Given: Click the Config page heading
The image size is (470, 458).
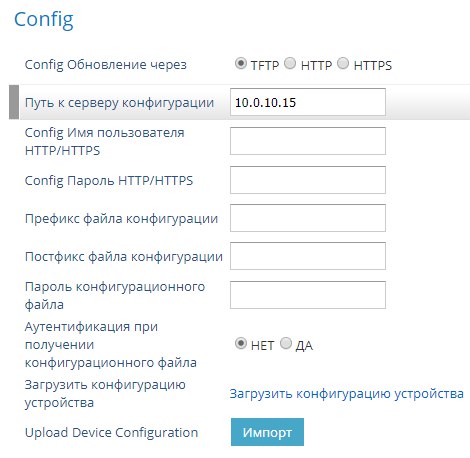Looking at the screenshot, I should [44, 20].
